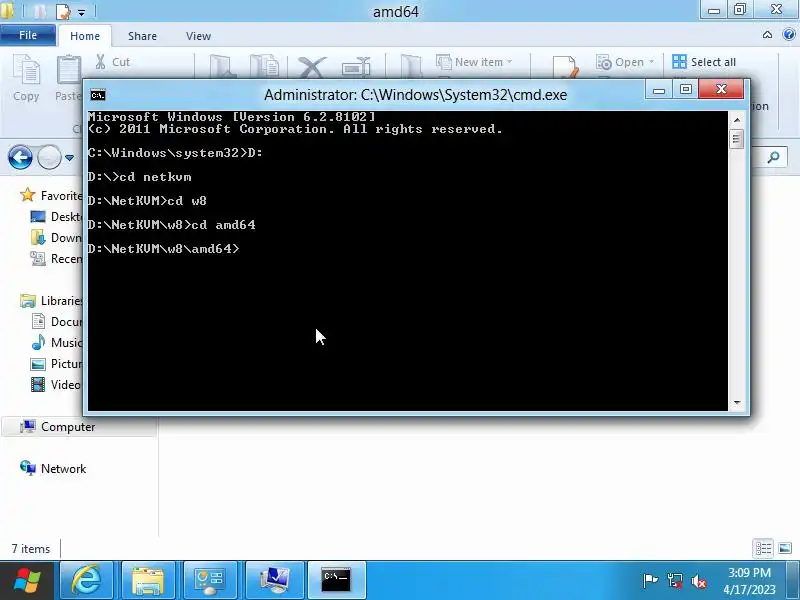Screen dimensions: 800x600
Task: Go back with the blue Back arrow
Action: pos(20,157)
